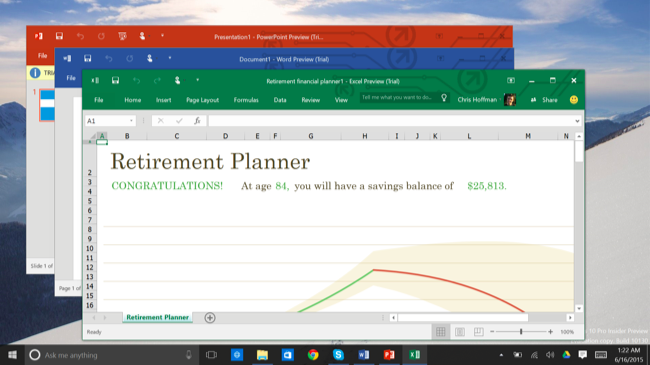This screenshot has height=365, width=650.
Task: Click the formula bar Enter checkmark
Action: click(x=179, y=121)
